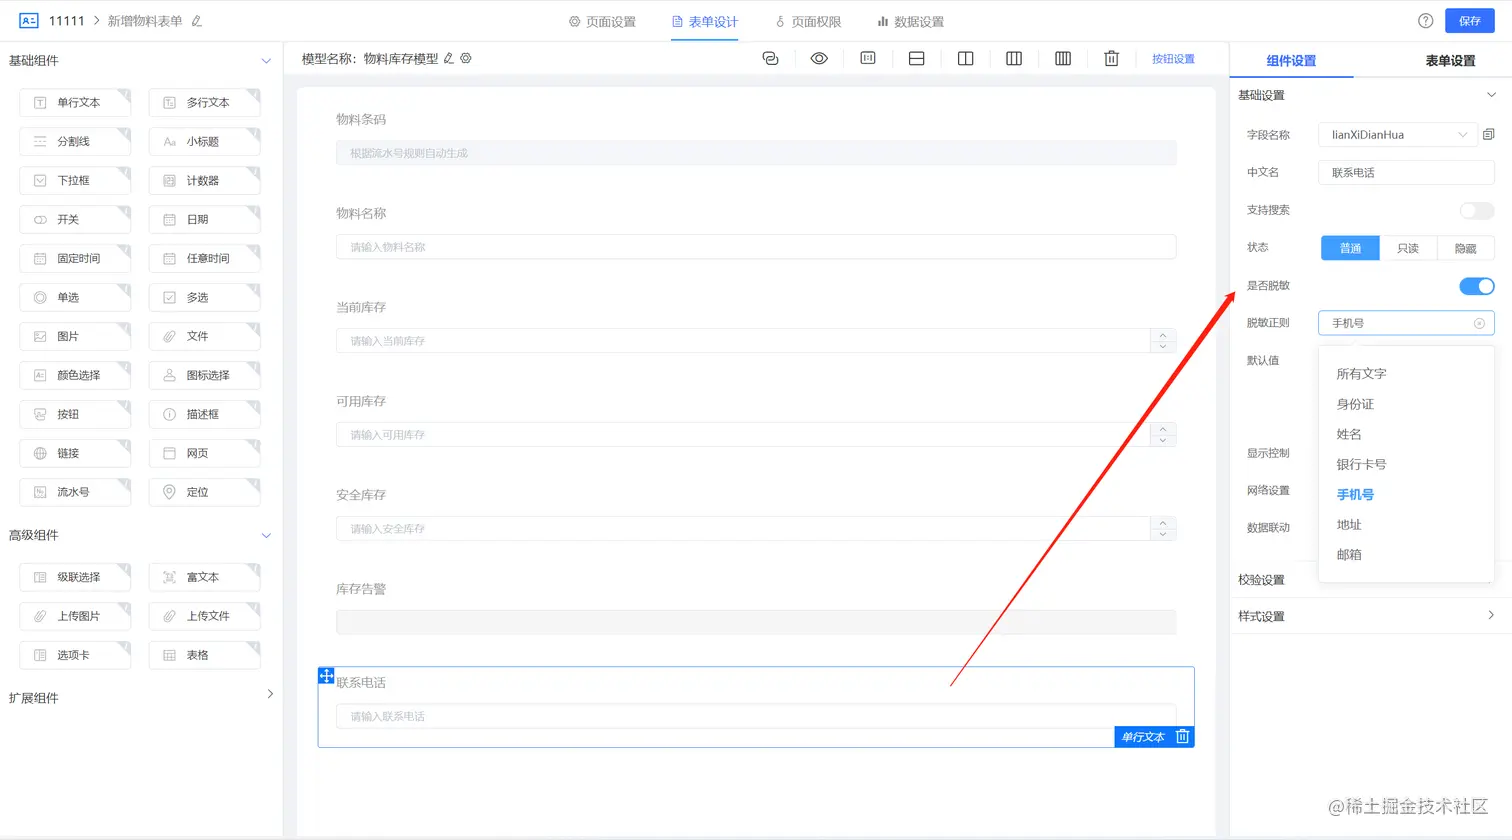The height and width of the screenshot is (840, 1512).
Task: Select the 单行文本 component
Action: [75, 103]
